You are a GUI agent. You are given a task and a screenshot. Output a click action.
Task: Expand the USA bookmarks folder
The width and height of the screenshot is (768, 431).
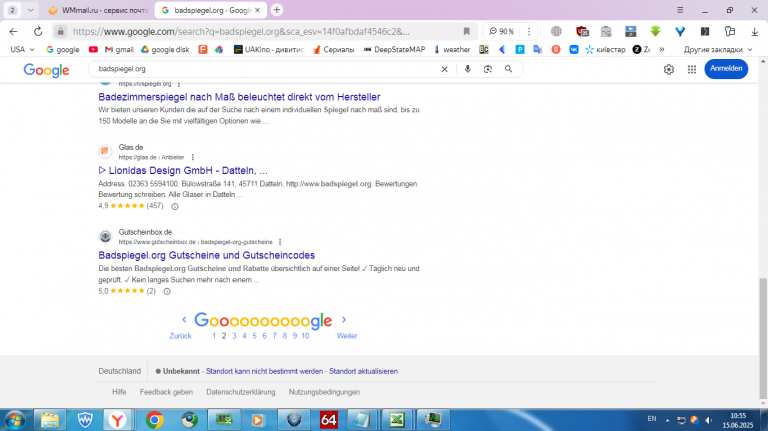point(22,49)
